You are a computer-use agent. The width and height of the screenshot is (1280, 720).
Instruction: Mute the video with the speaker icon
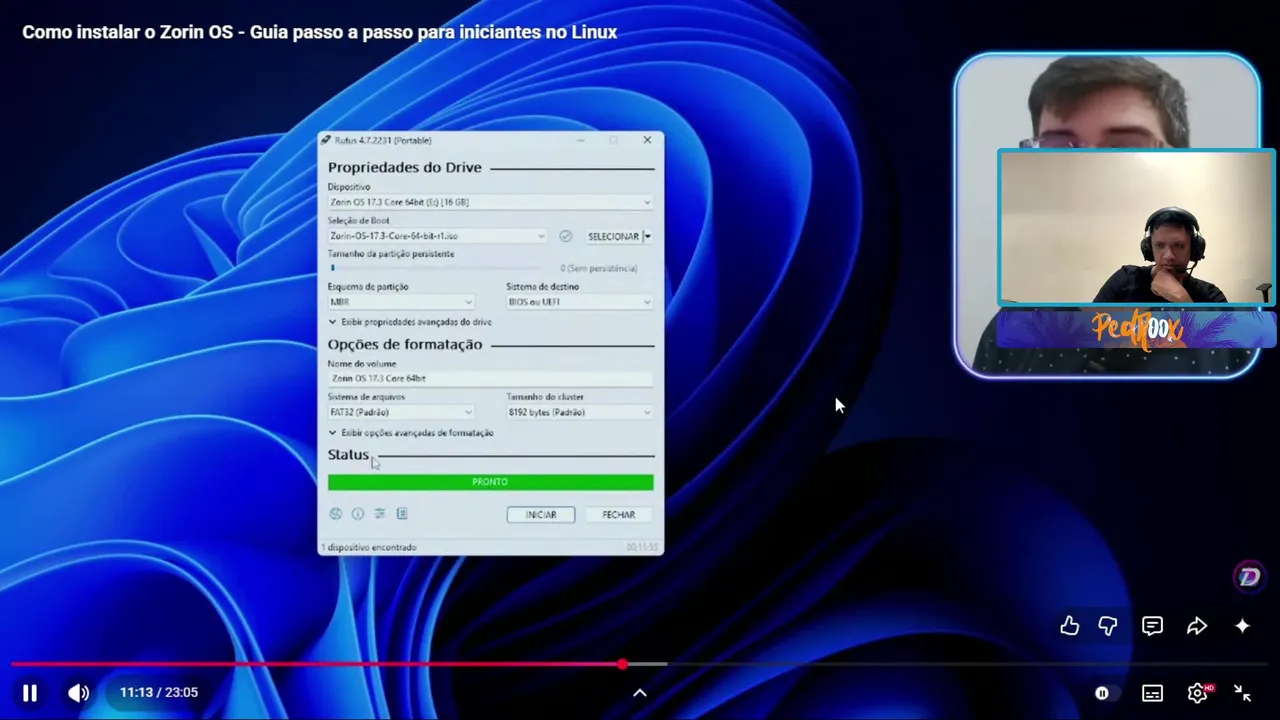tap(78, 692)
